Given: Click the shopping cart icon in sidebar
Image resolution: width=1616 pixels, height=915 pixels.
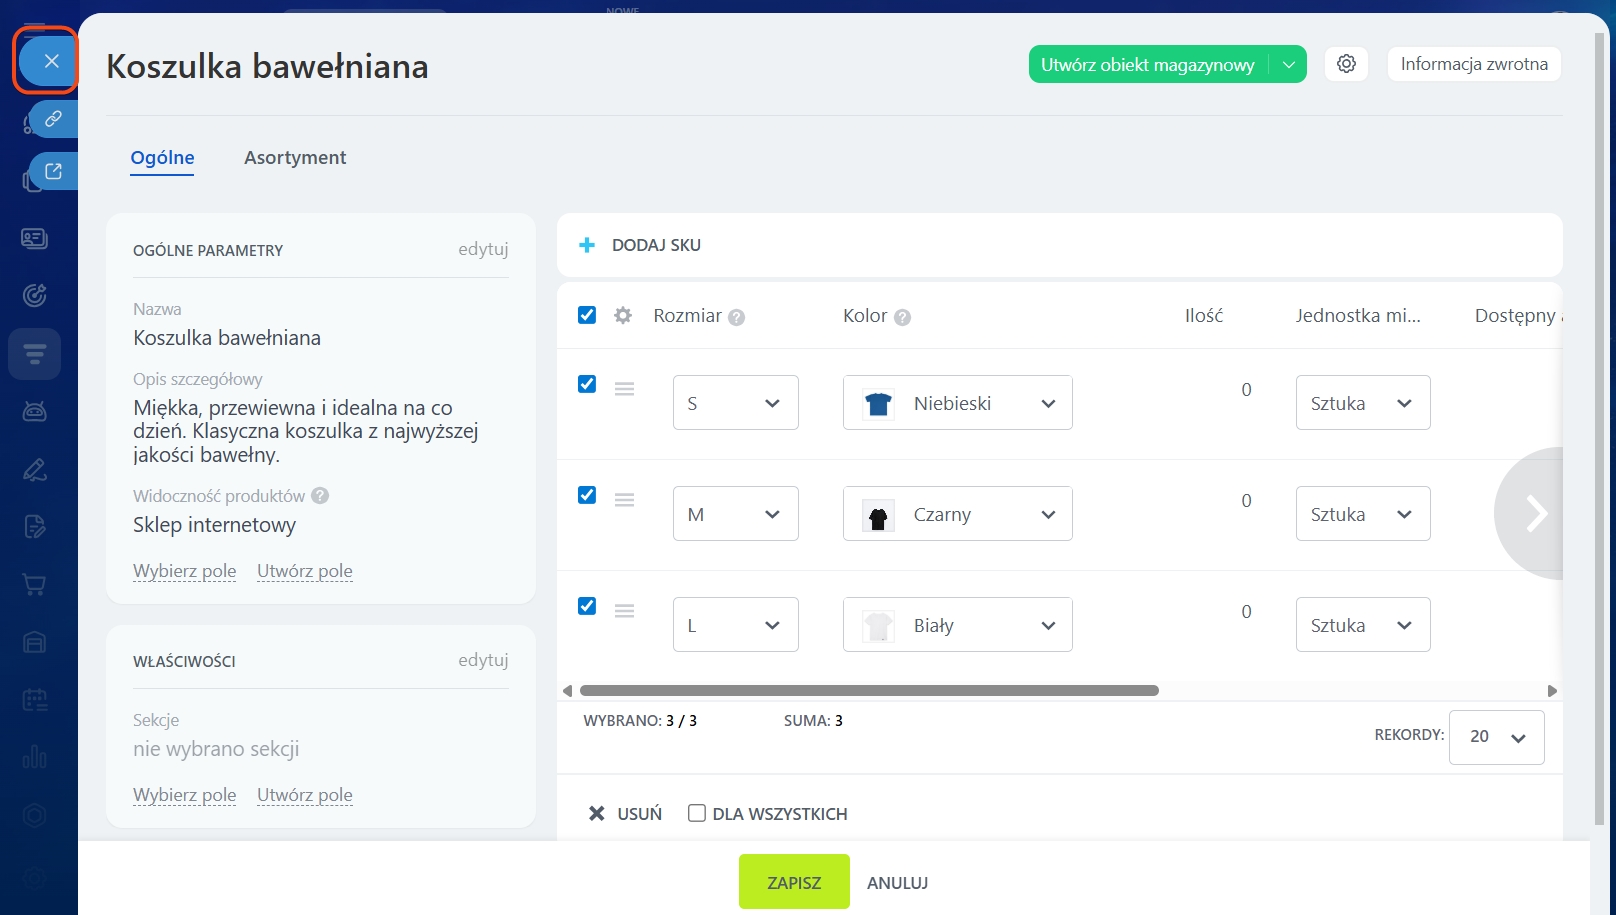Looking at the screenshot, I should pyautogui.click(x=34, y=585).
